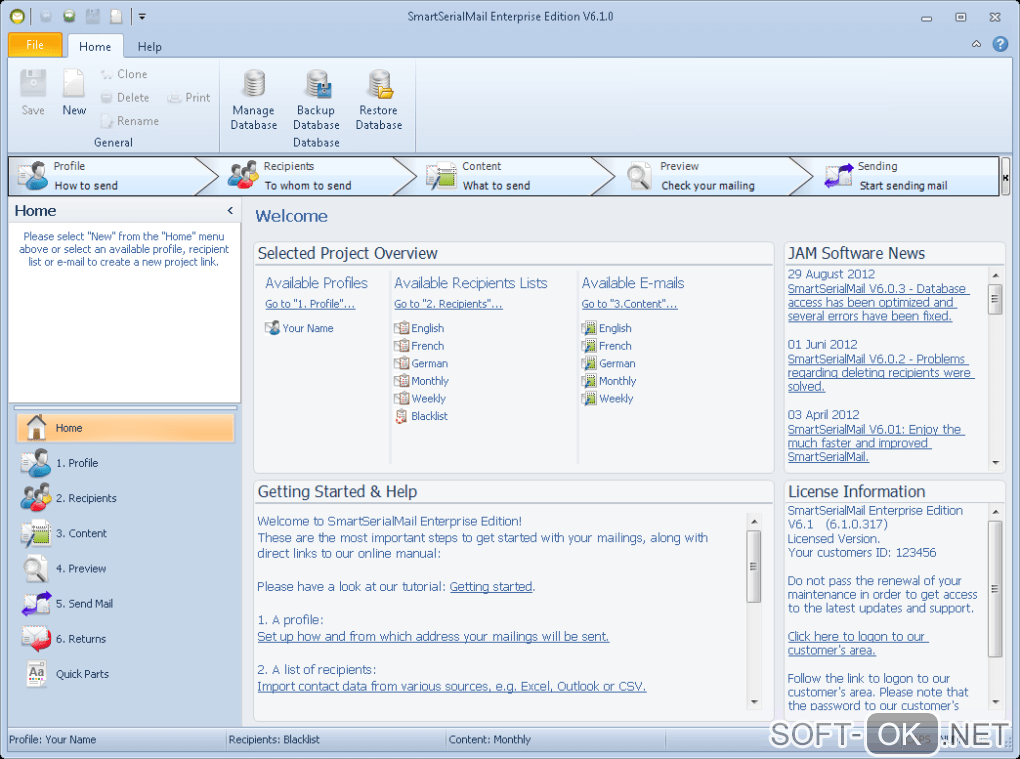The height and width of the screenshot is (759, 1020).
Task: Open the Blacklist recipients list
Action: tap(422, 416)
